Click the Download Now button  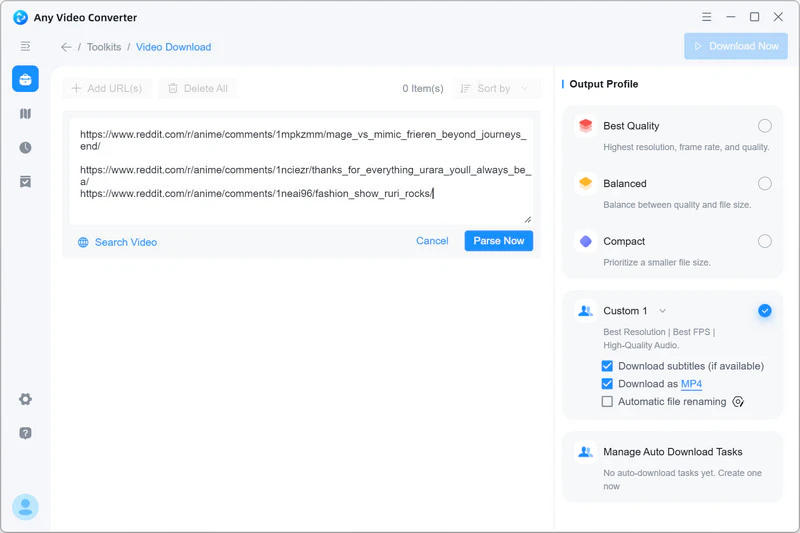pyautogui.click(x=736, y=46)
